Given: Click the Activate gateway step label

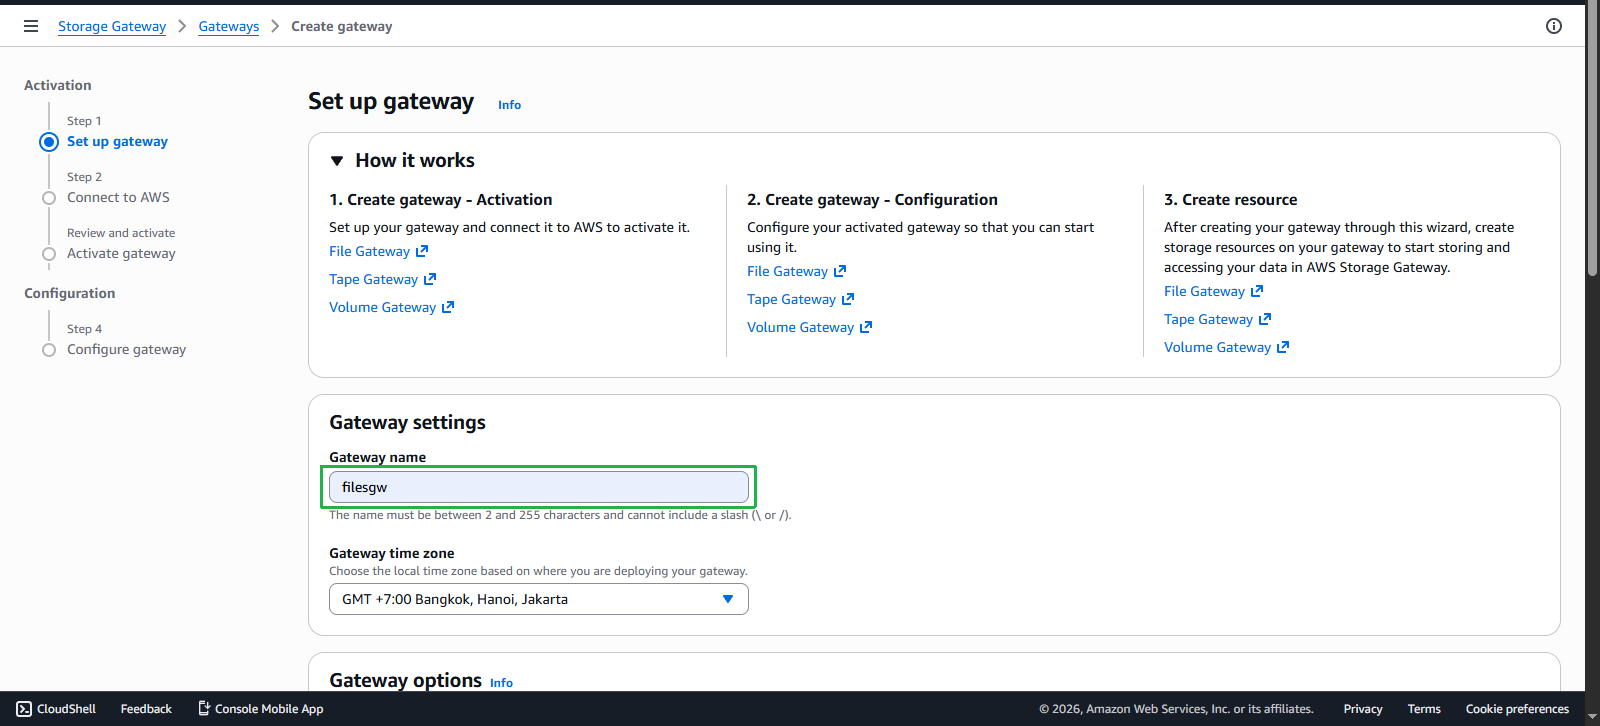Looking at the screenshot, I should [121, 254].
